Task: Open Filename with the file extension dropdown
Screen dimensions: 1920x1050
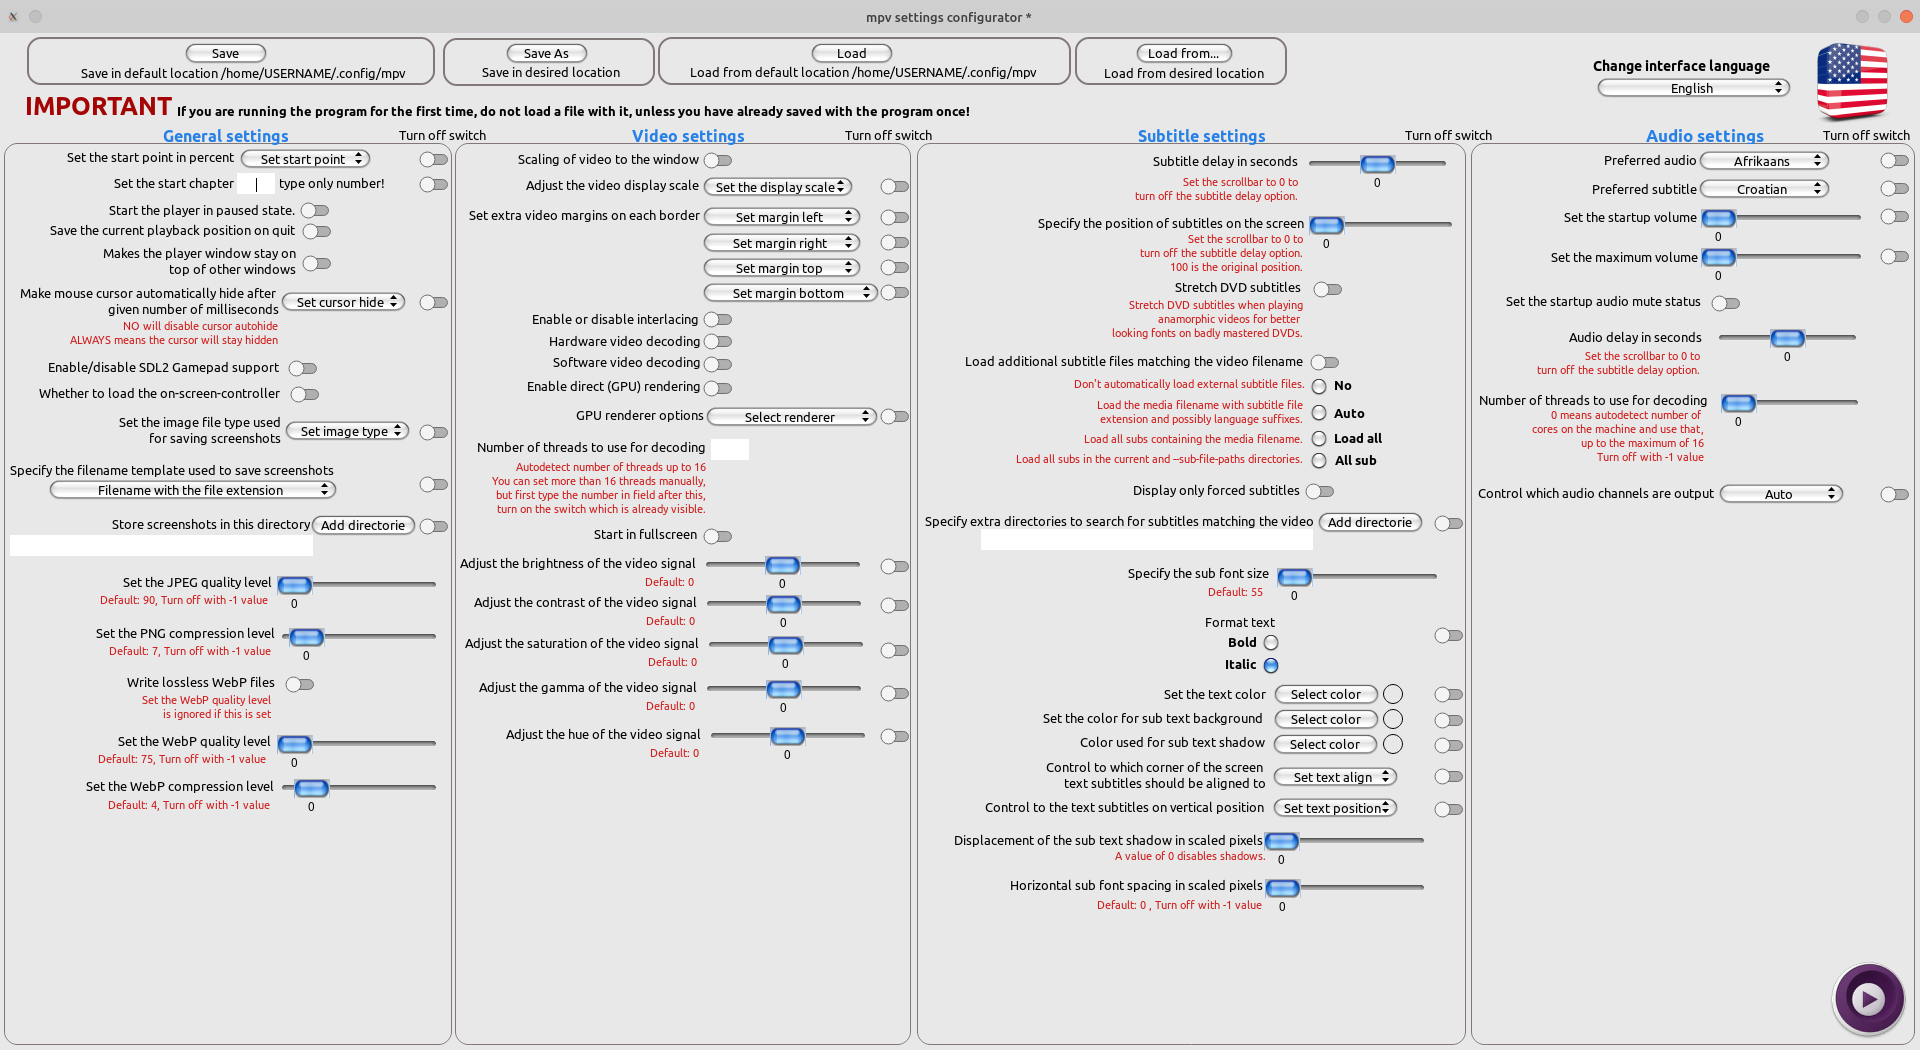Action: pyautogui.click(x=193, y=490)
